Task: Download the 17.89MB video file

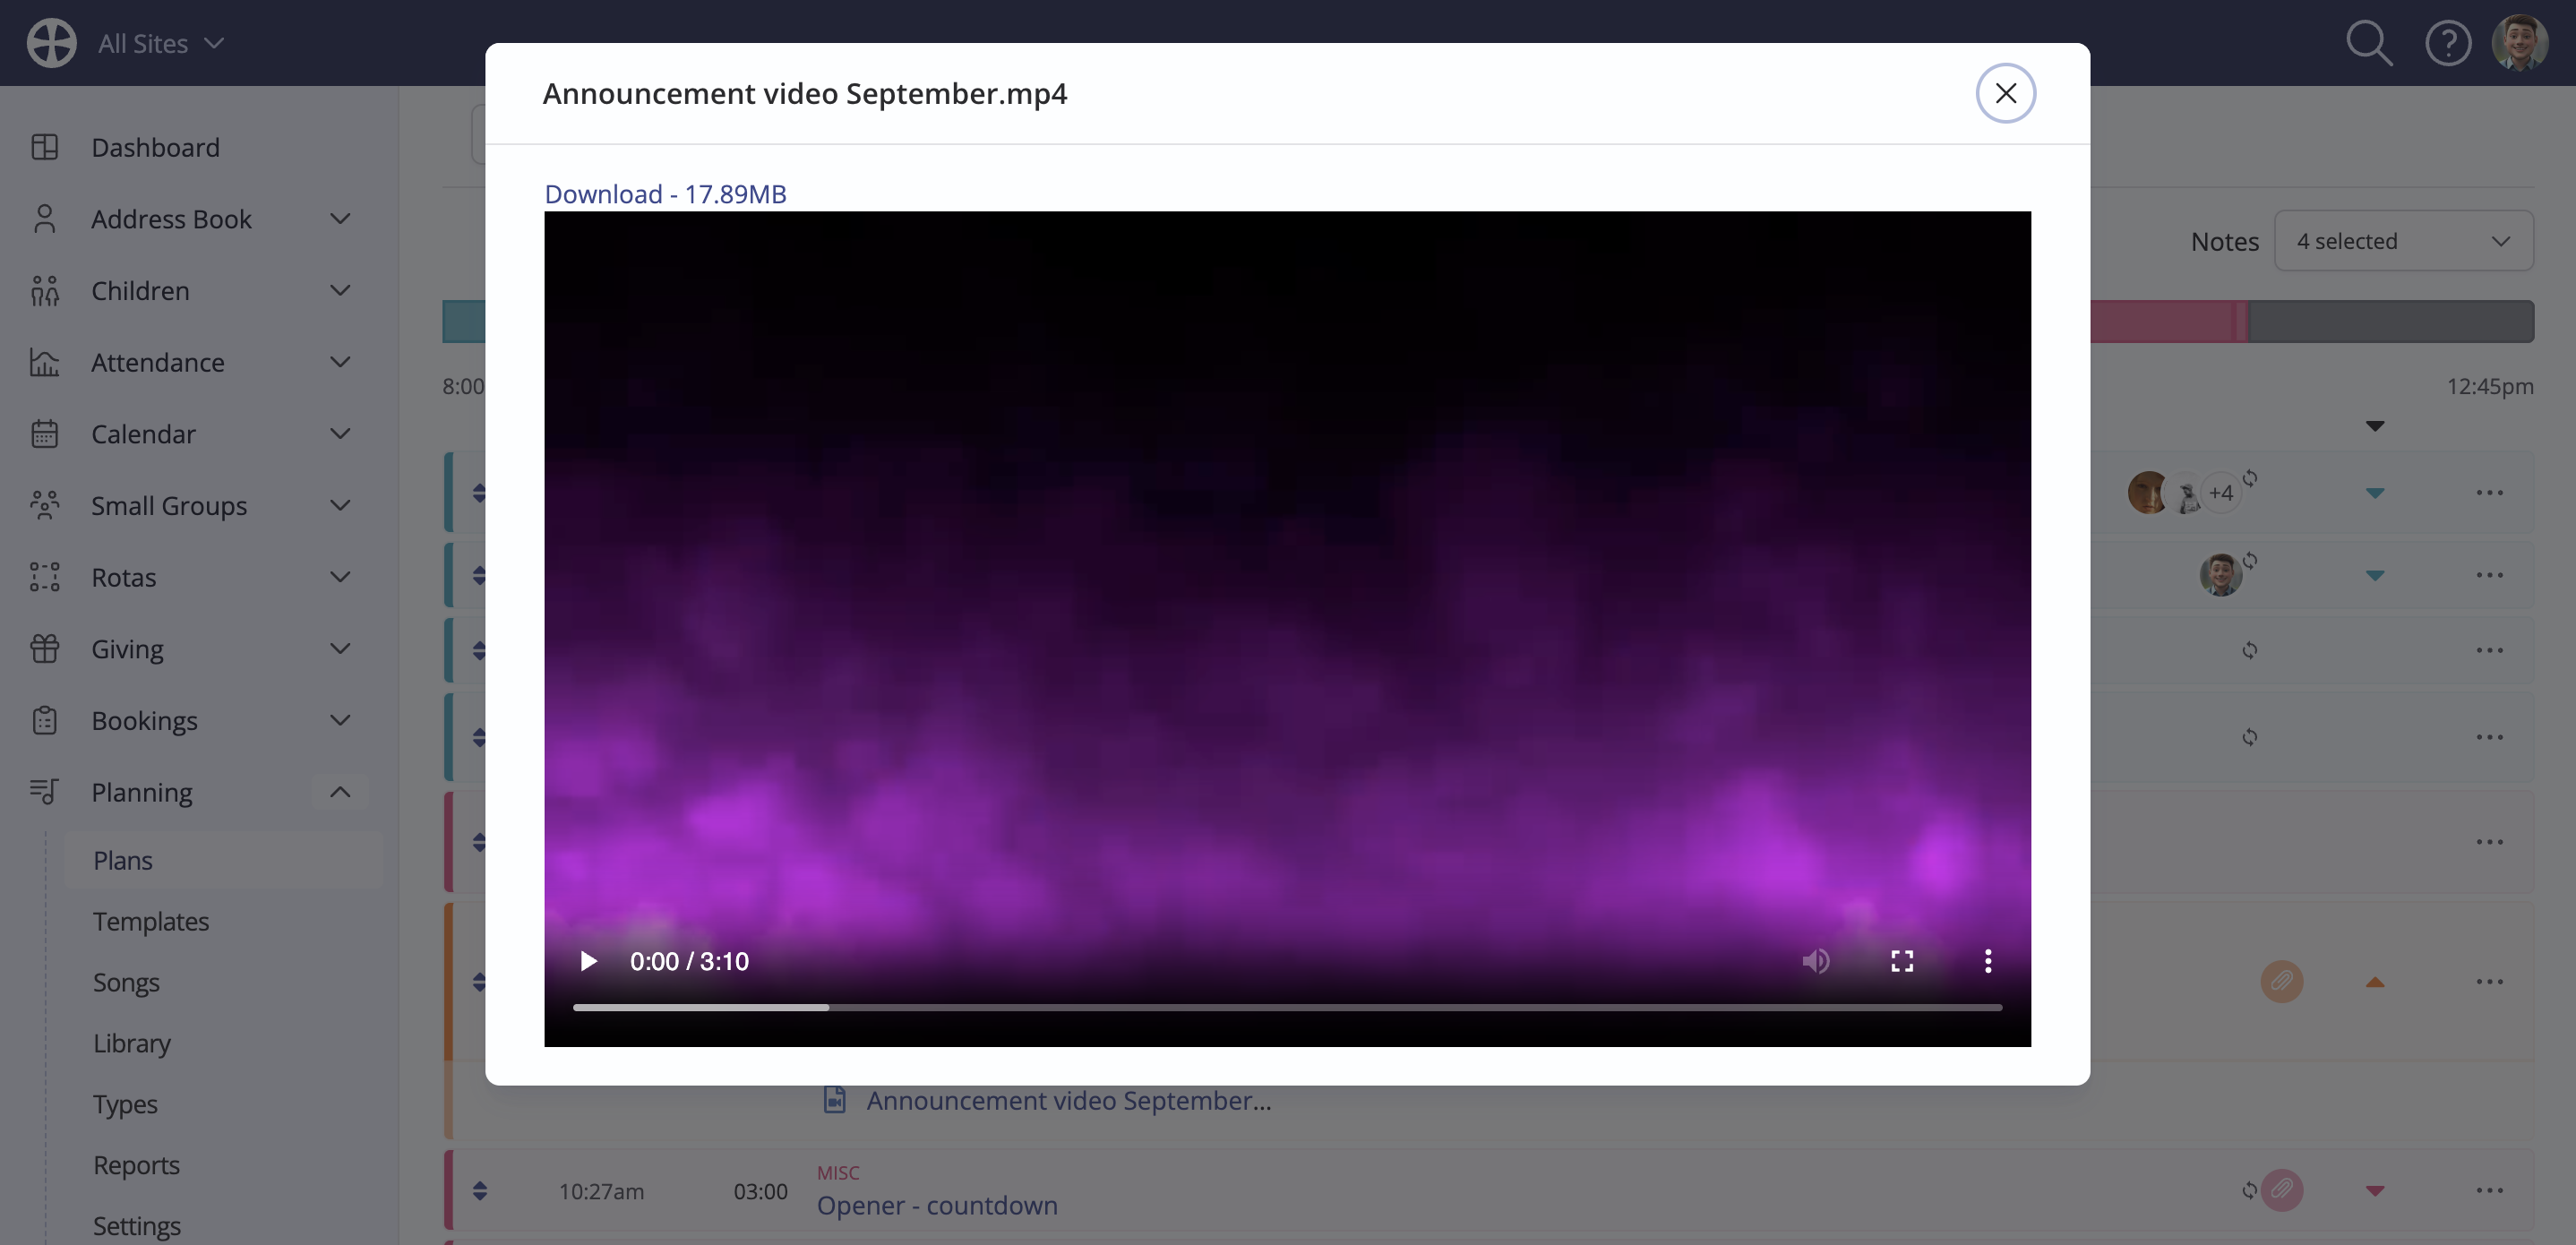Action: 665,194
